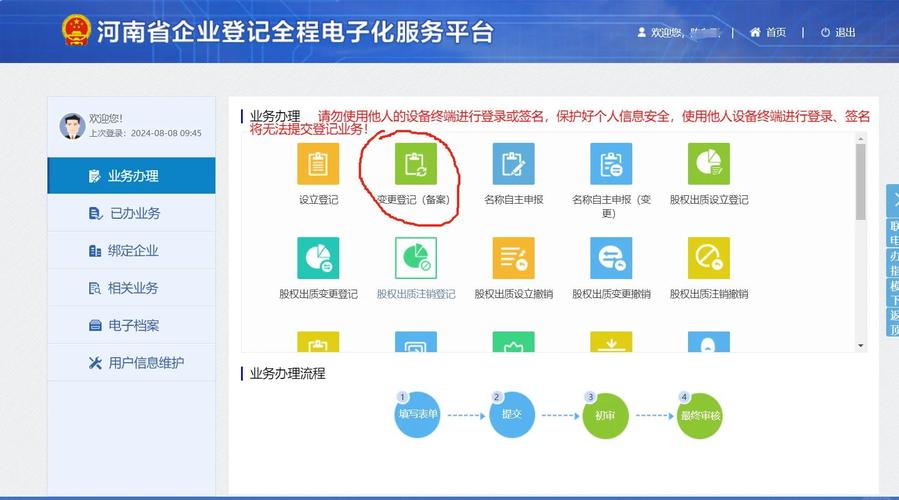Open 股权出质注销登记 icon
899x500 pixels.
[416, 258]
